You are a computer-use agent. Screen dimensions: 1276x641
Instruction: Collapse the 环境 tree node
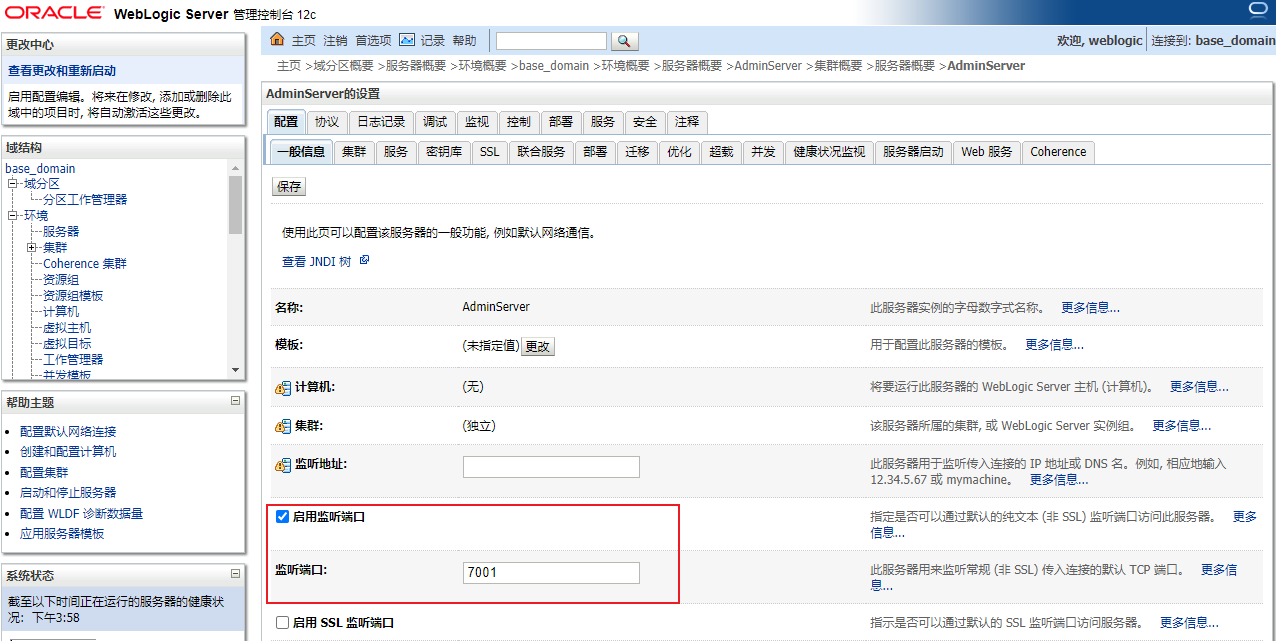[13, 216]
